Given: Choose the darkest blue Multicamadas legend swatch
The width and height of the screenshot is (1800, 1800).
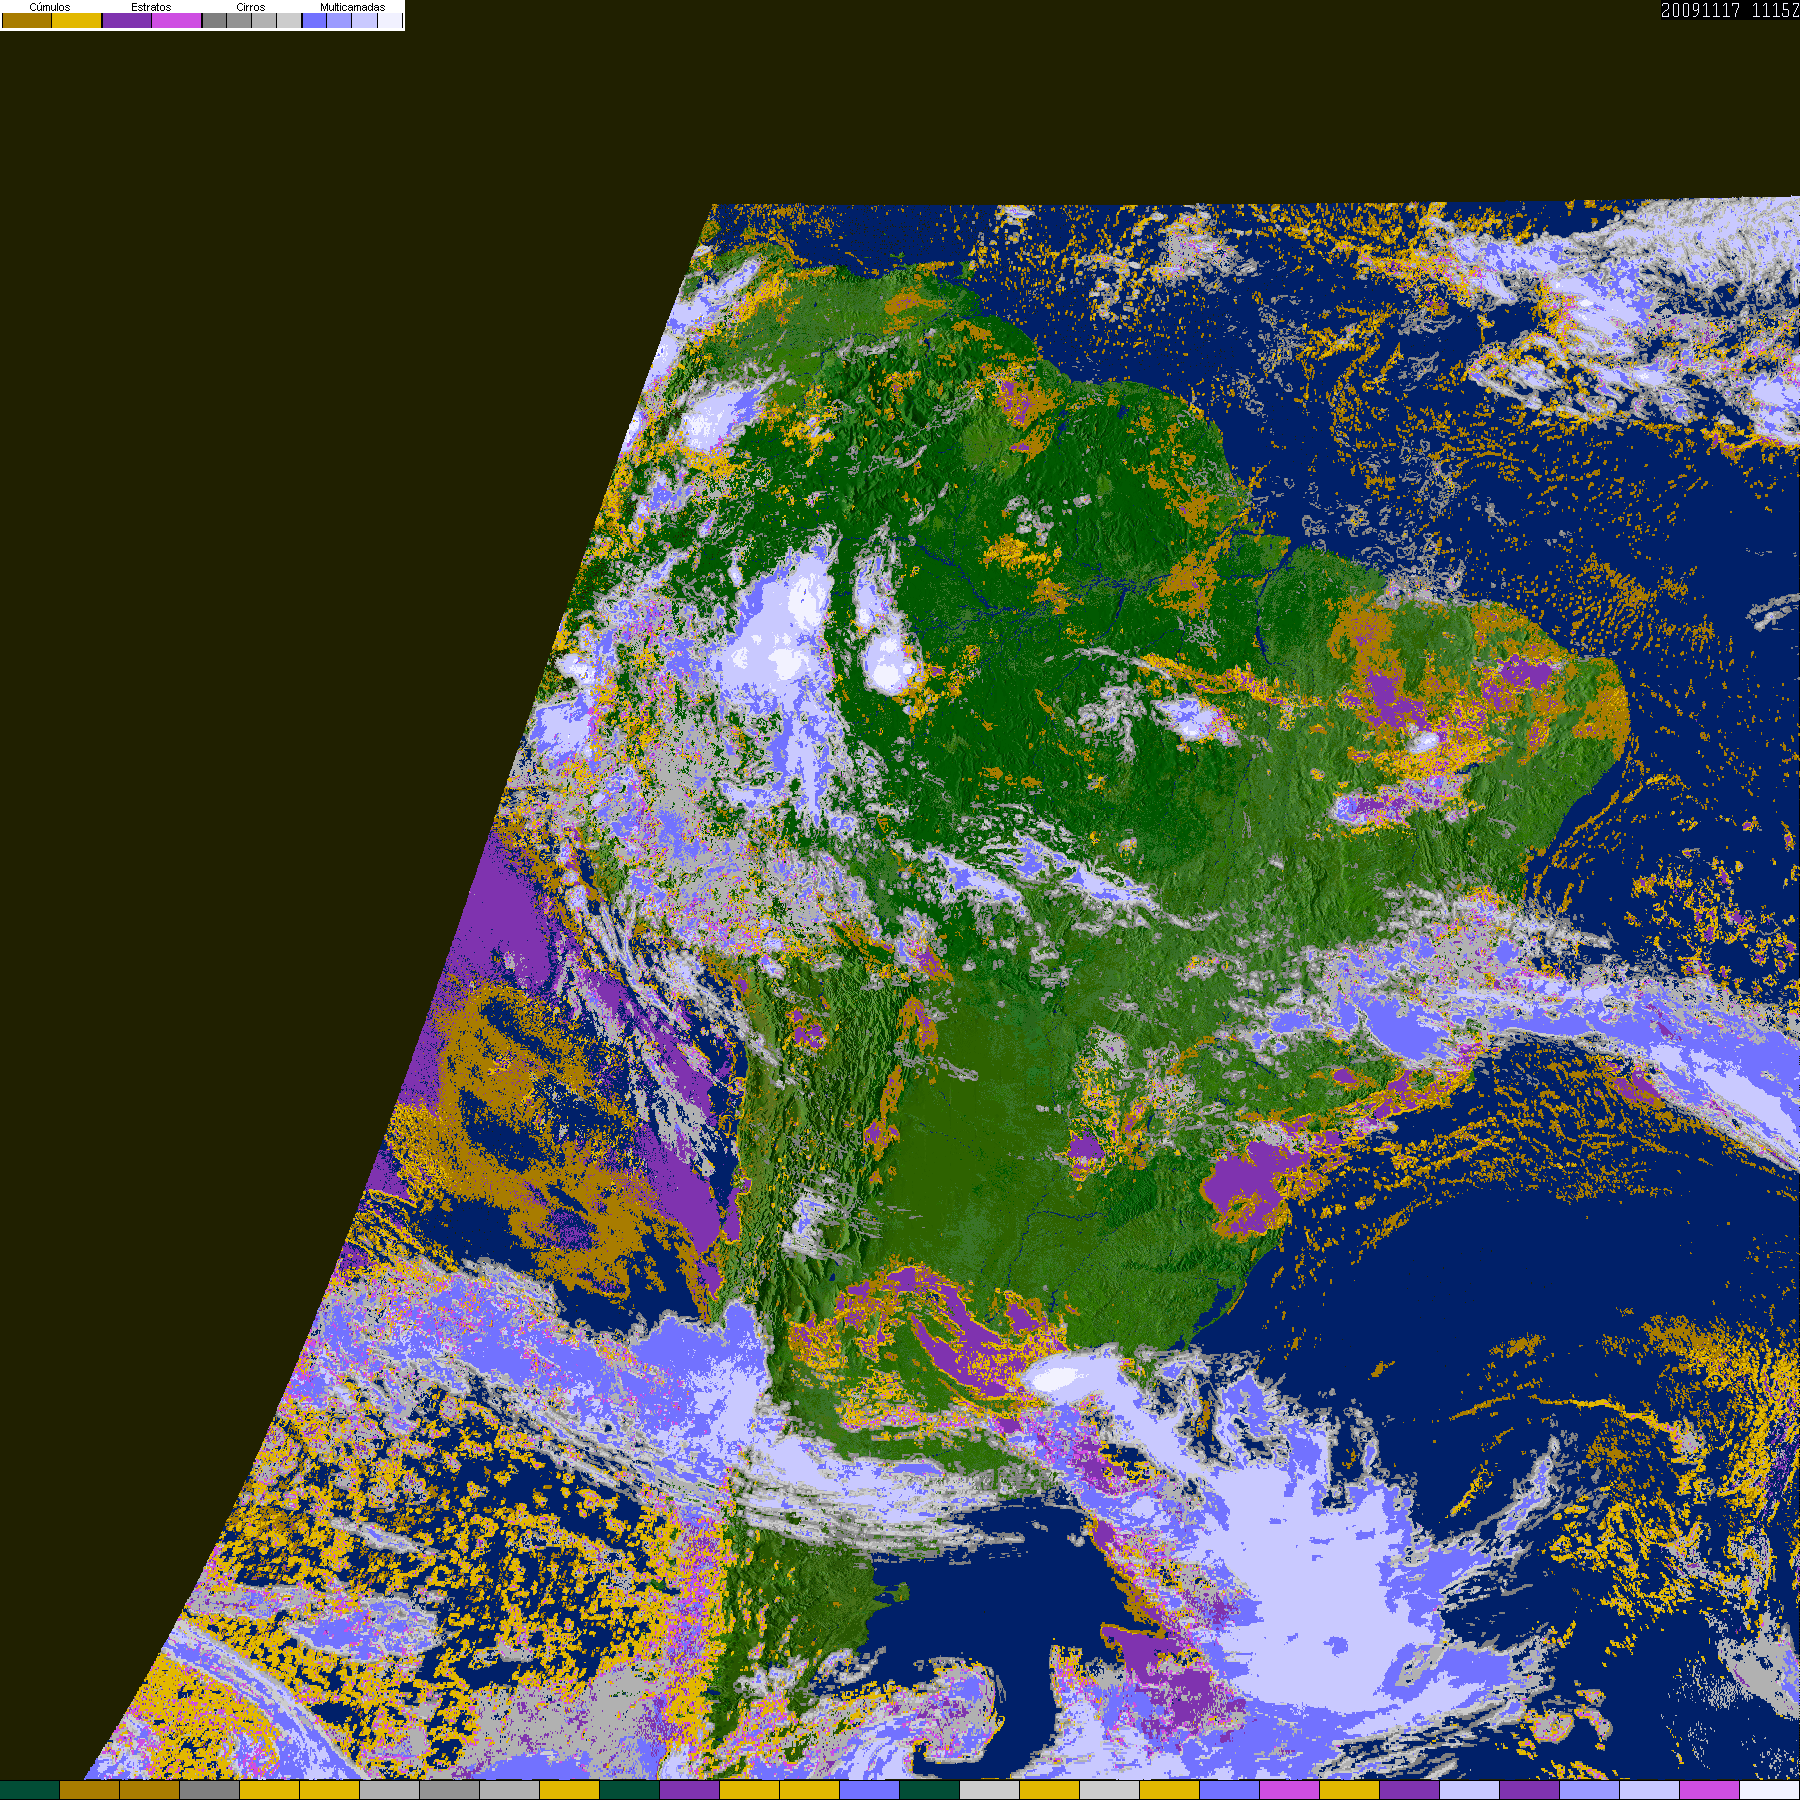Looking at the screenshot, I should 314,20.
